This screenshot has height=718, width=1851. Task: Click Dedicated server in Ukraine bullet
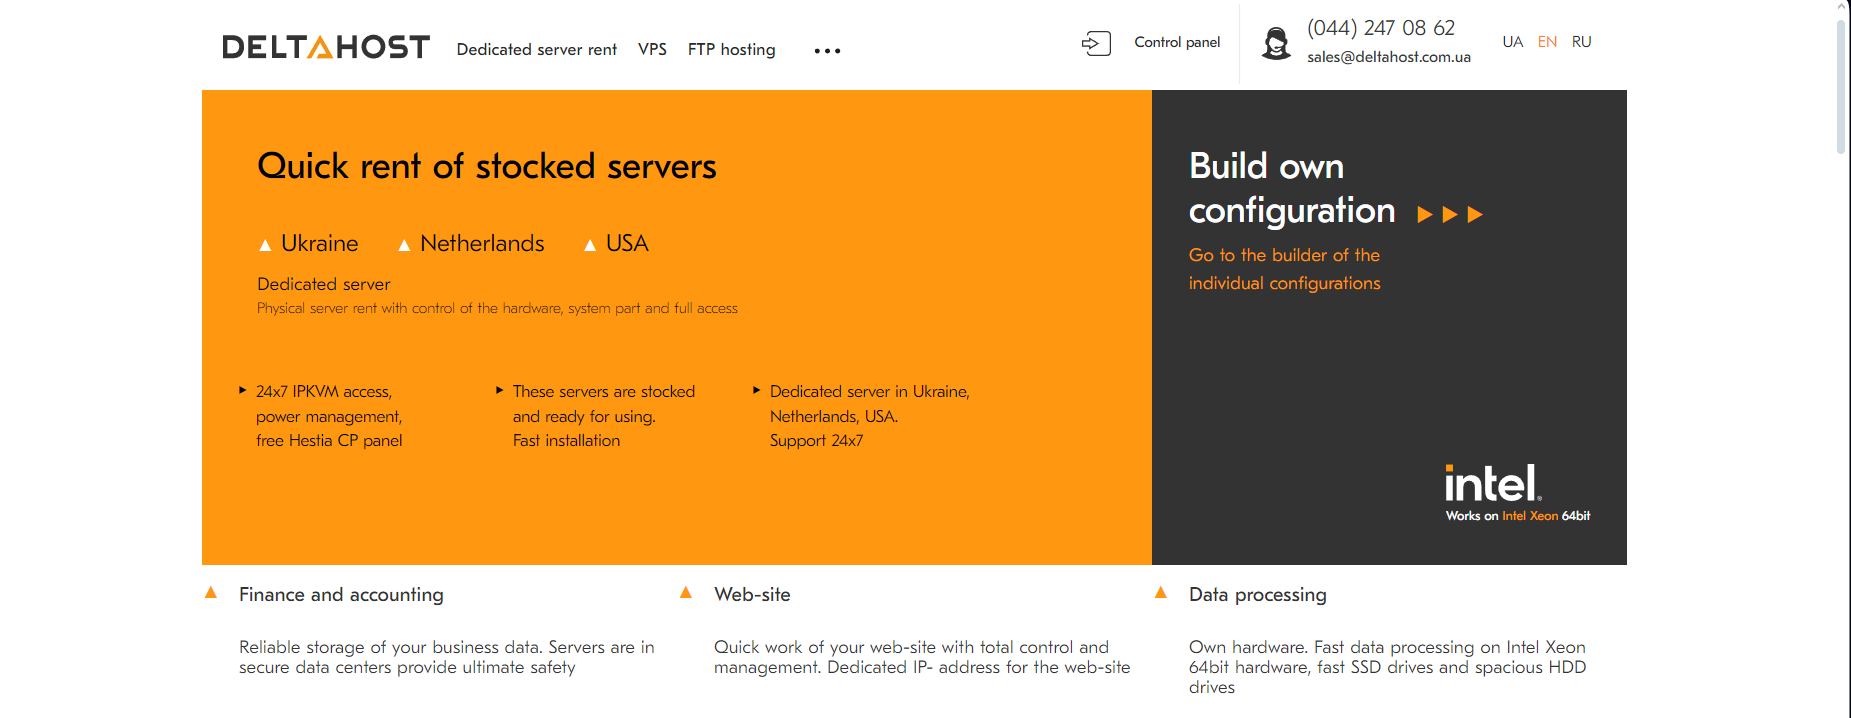(870, 416)
